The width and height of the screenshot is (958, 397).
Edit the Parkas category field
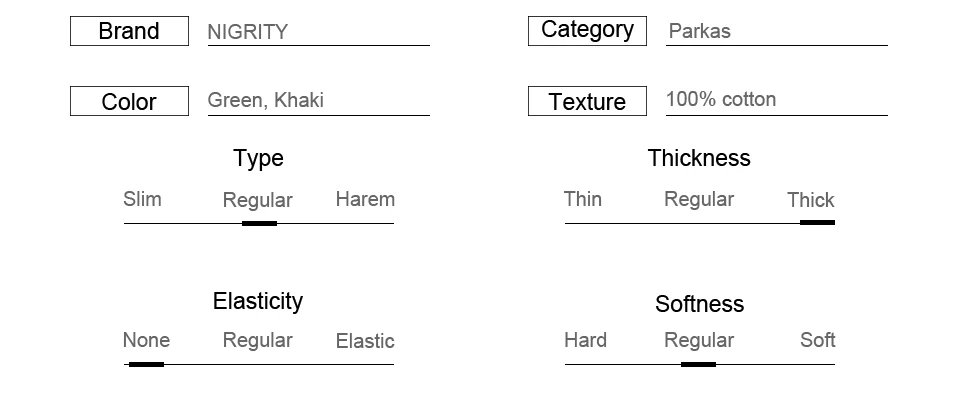[x=777, y=32]
